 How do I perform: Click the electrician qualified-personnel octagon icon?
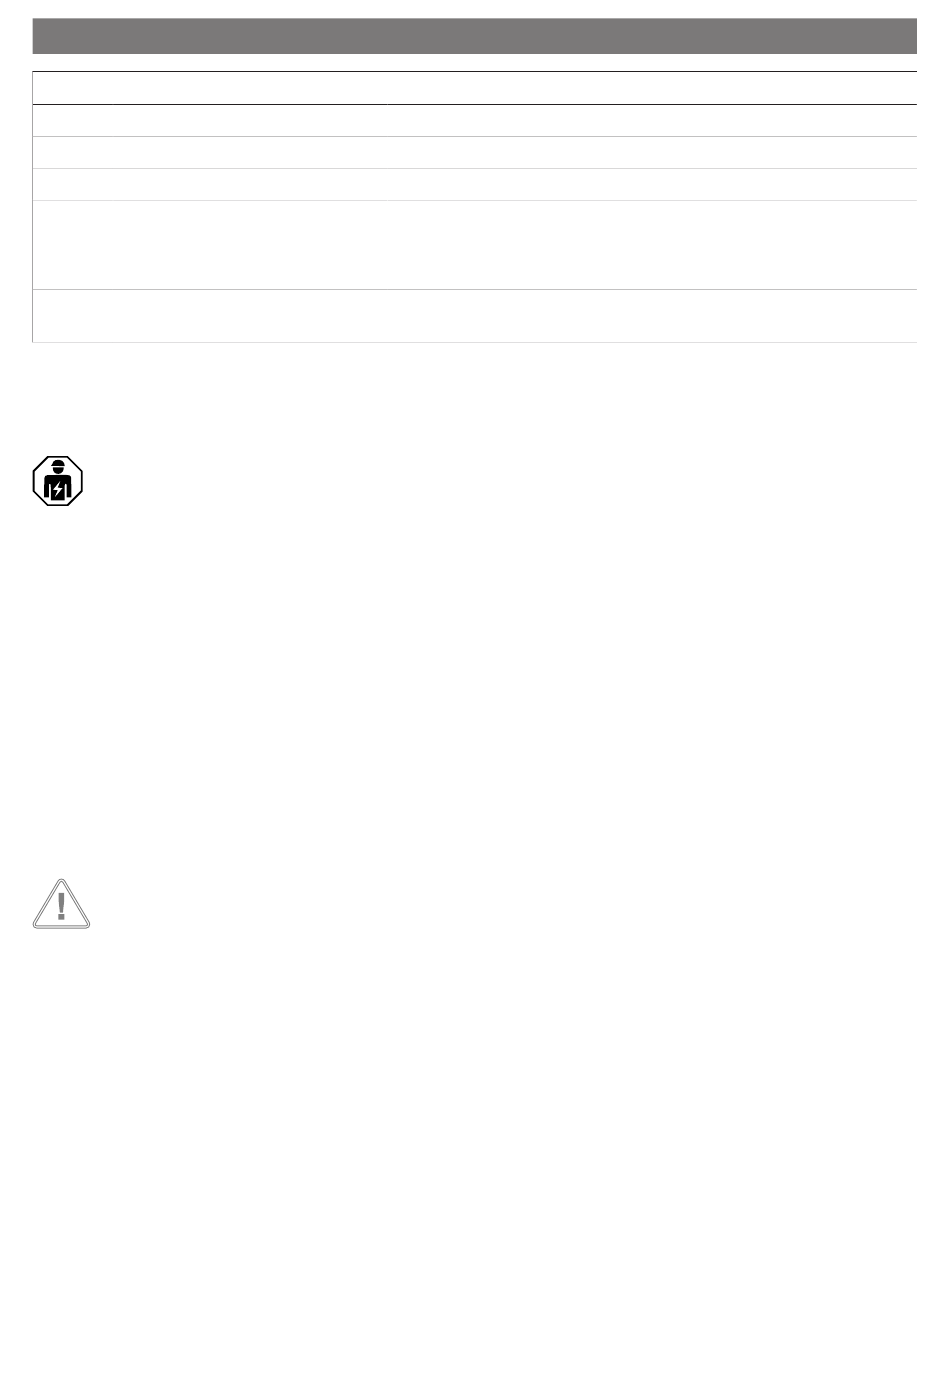pos(58,481)
